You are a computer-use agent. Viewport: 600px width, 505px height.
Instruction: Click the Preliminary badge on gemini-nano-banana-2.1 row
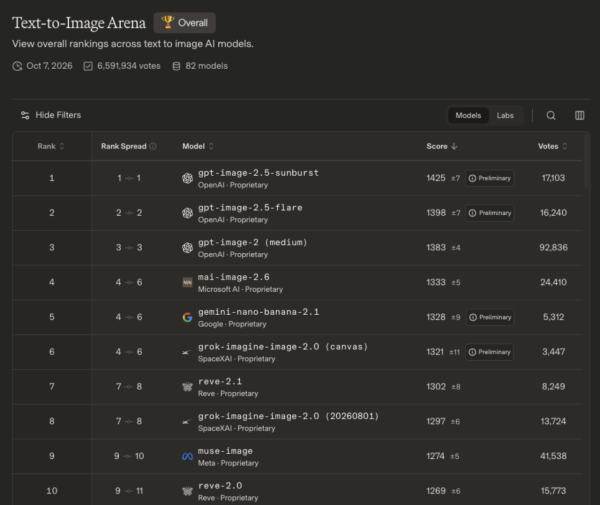tap(490, 317)
